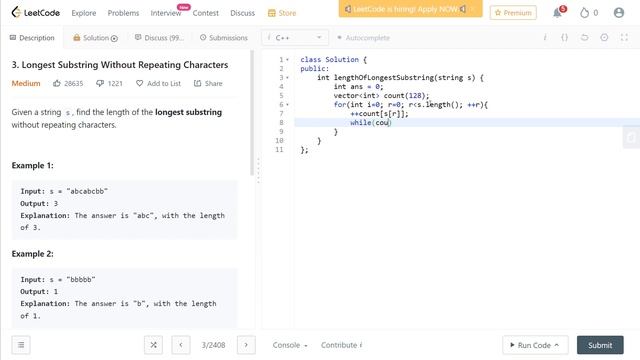View the streak flame counter
The width and height of the screenshot is (640, 360).
click(x=589, y=13)
